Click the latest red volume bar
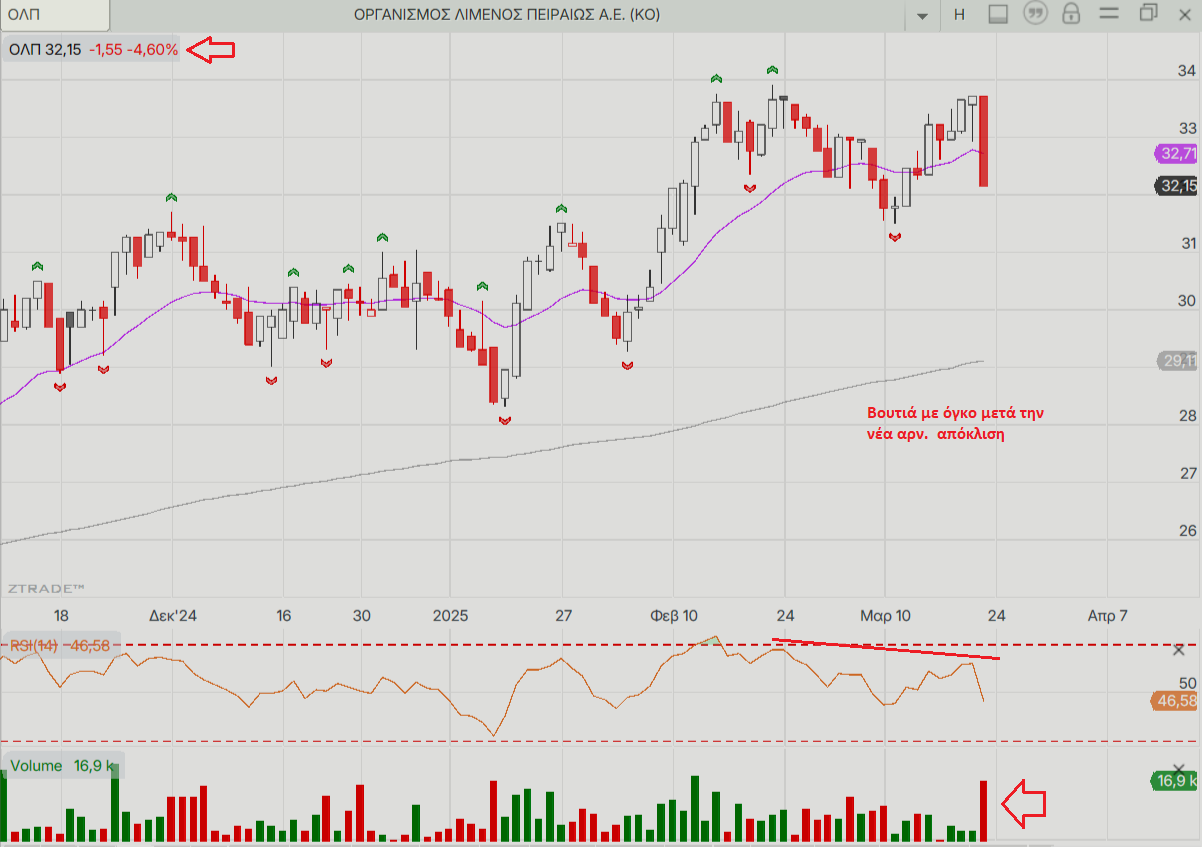The image size is (1202, 847). point(984,811)
